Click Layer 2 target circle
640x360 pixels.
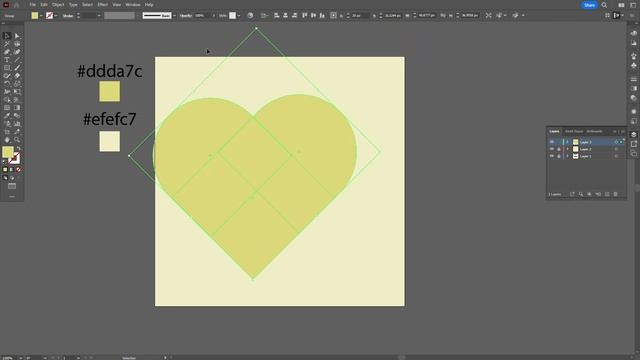click(x=616, y=149)
